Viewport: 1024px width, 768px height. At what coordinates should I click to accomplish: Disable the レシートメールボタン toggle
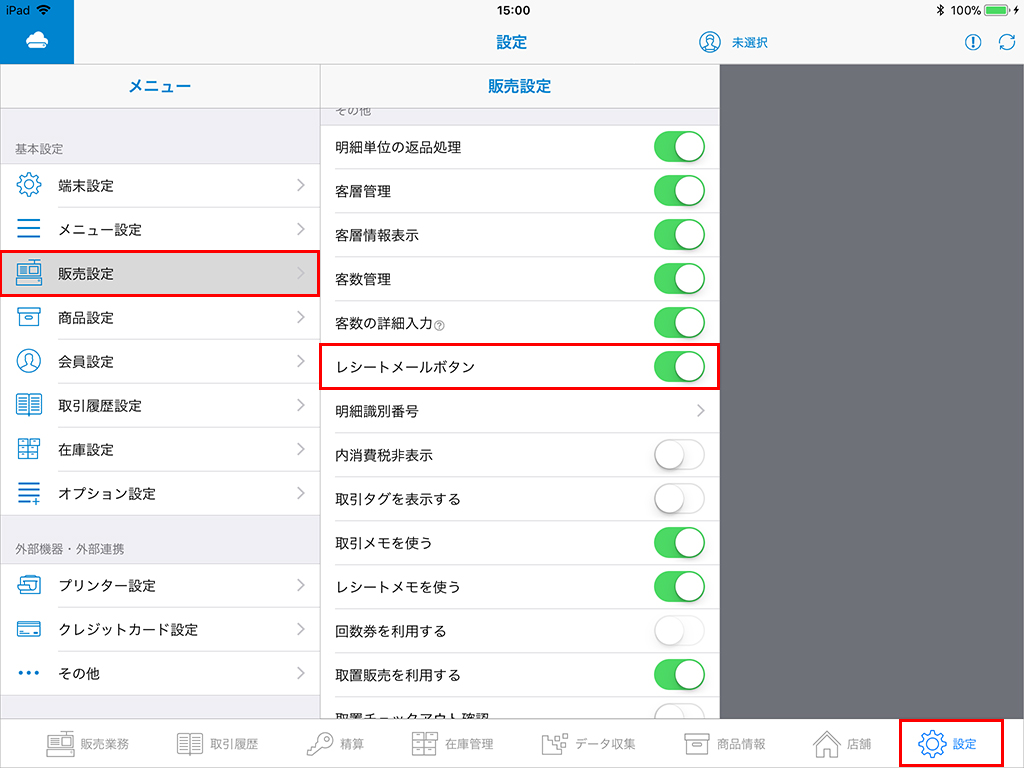point(679,366)
